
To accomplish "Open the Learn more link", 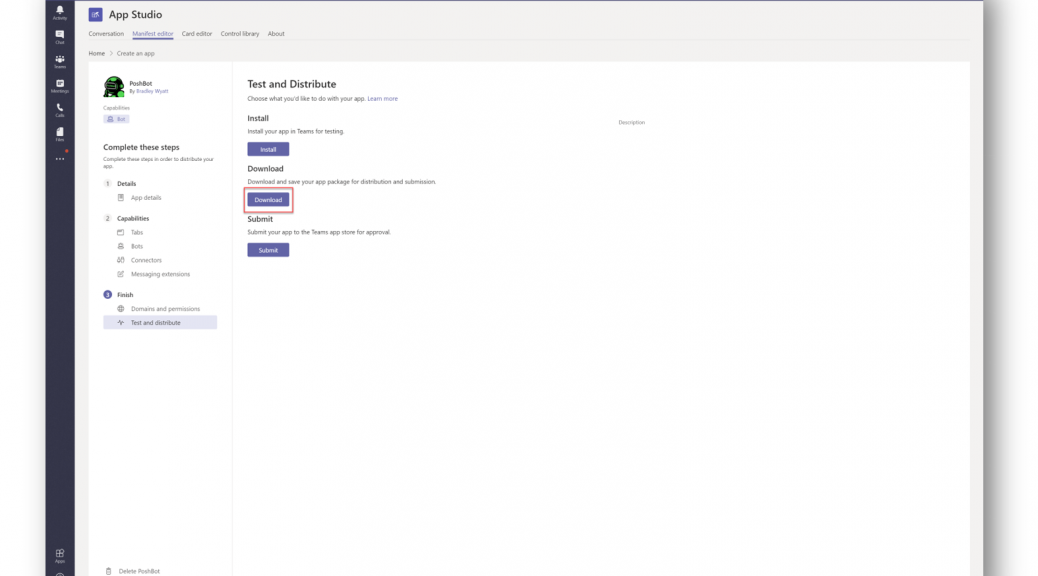I will pos(383,99).
